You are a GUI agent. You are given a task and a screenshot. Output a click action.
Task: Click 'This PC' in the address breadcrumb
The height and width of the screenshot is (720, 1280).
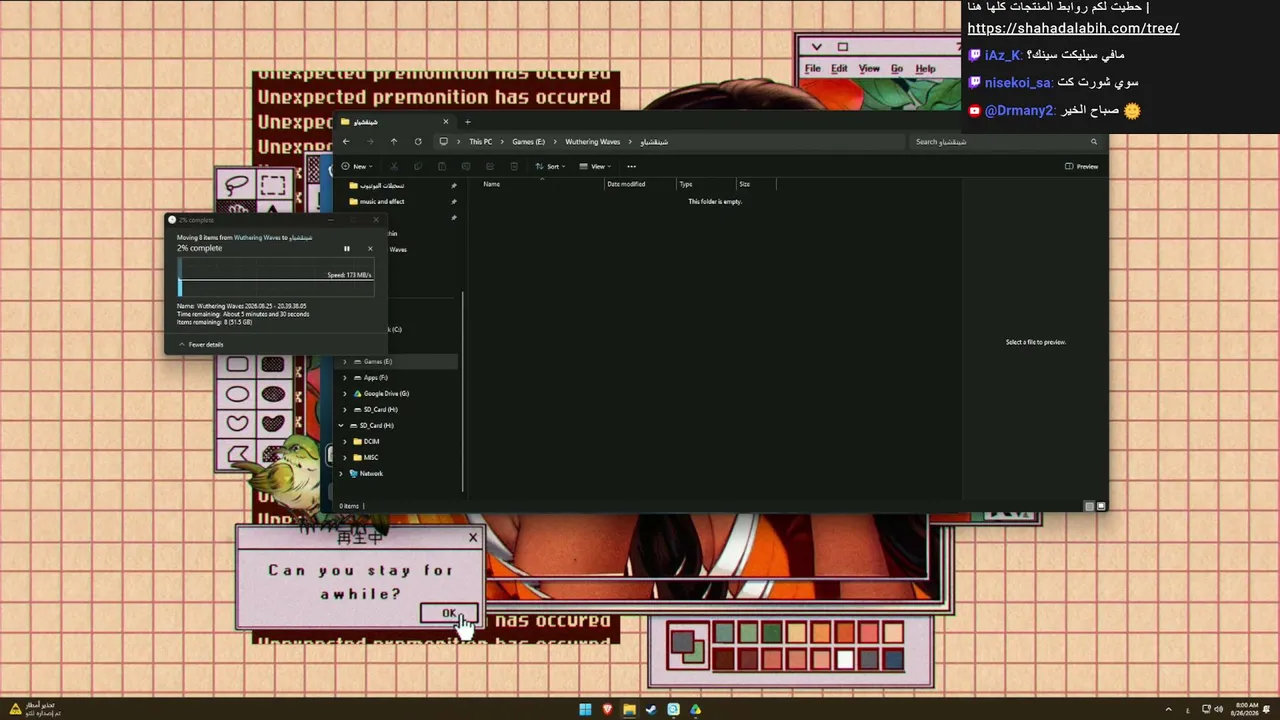pos(481,142)
